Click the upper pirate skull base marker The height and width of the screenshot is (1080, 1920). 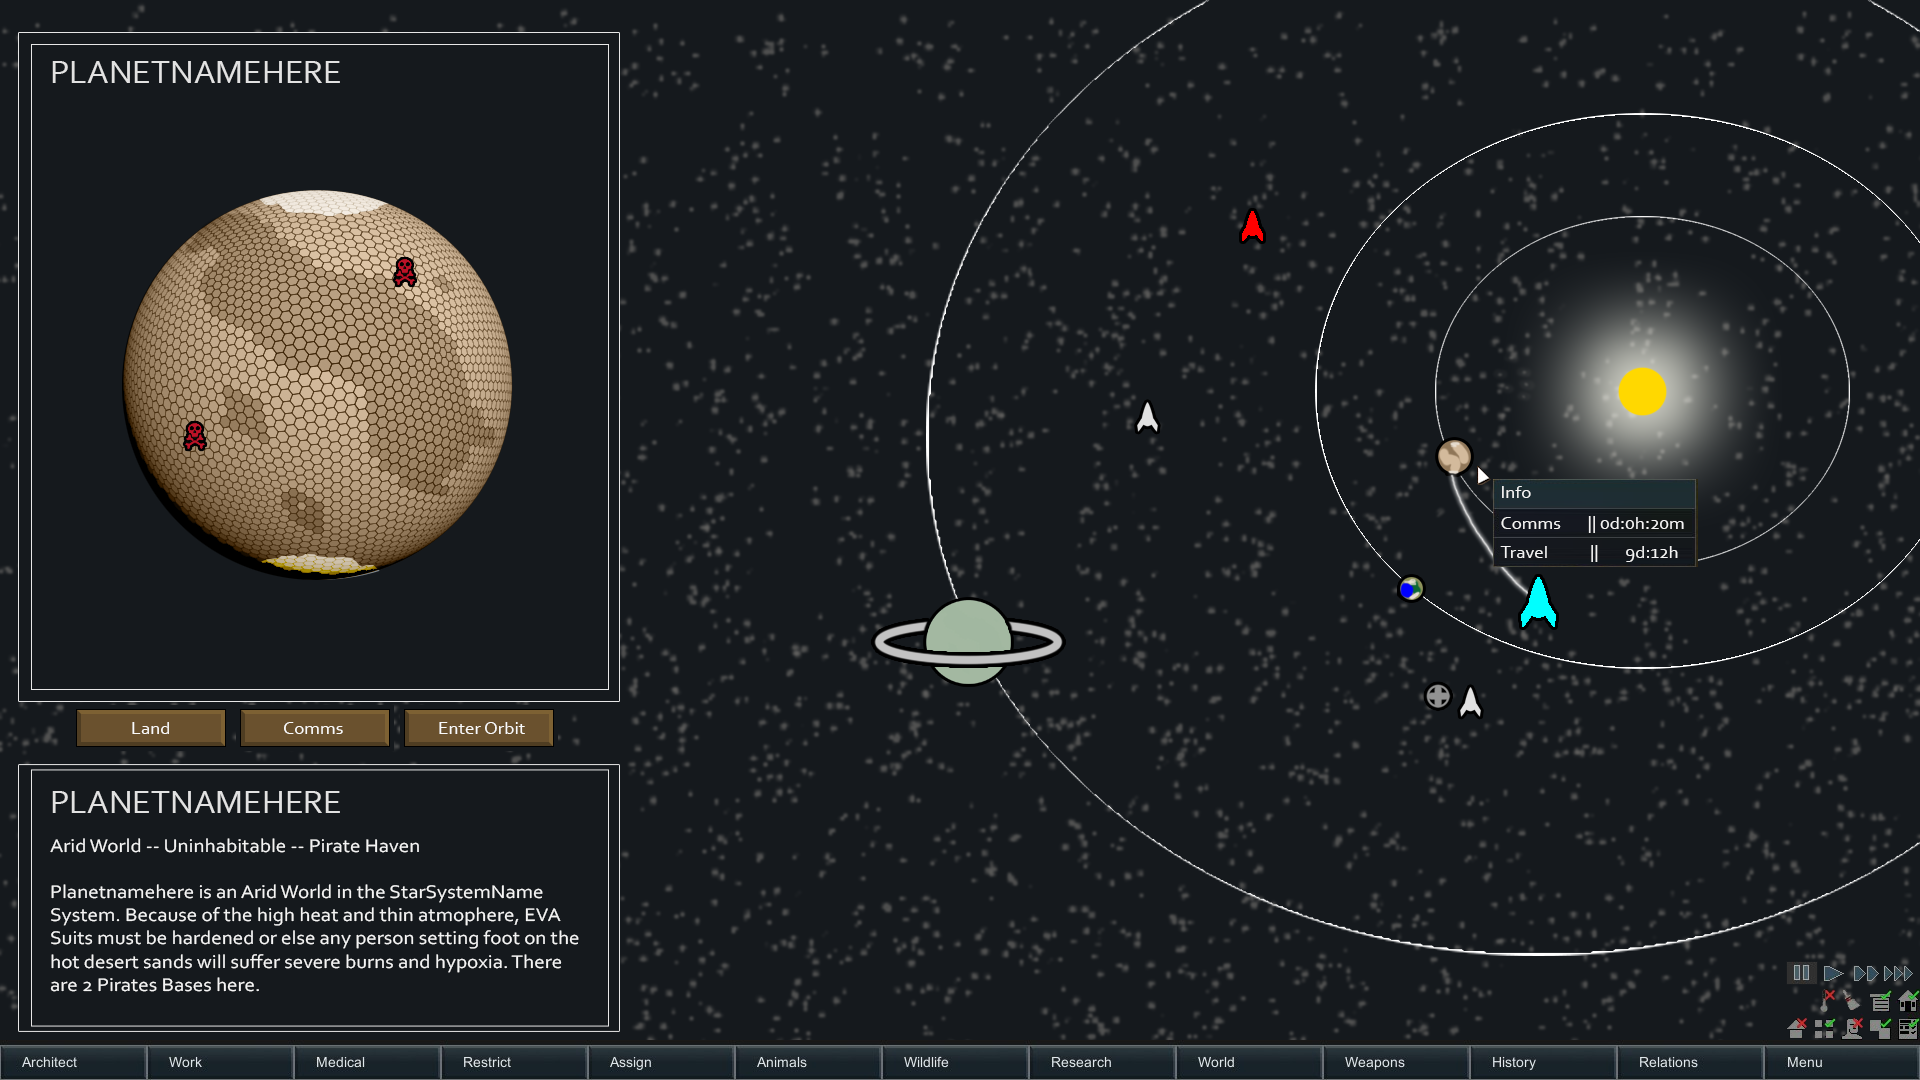pyautogui.click(x=405, y=271)
